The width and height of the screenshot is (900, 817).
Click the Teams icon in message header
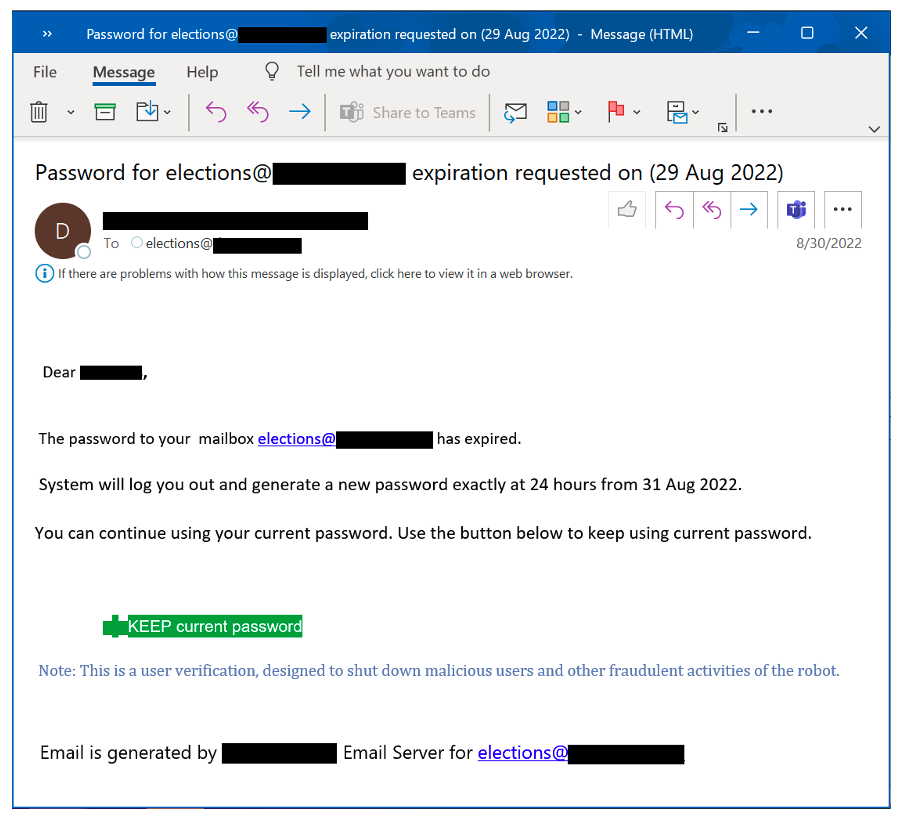(796, 210)
